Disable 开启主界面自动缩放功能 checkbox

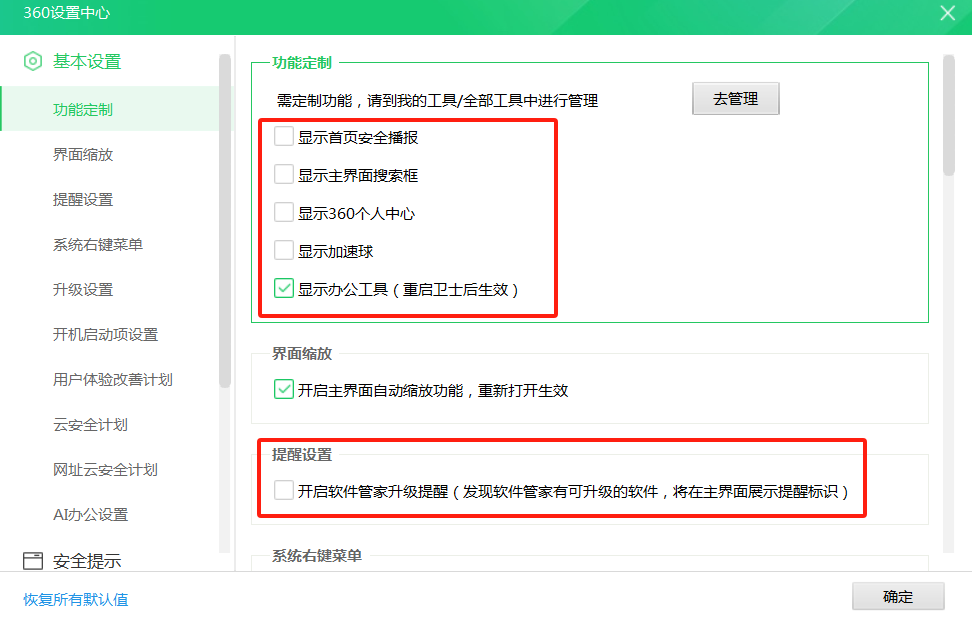point(284,389)
